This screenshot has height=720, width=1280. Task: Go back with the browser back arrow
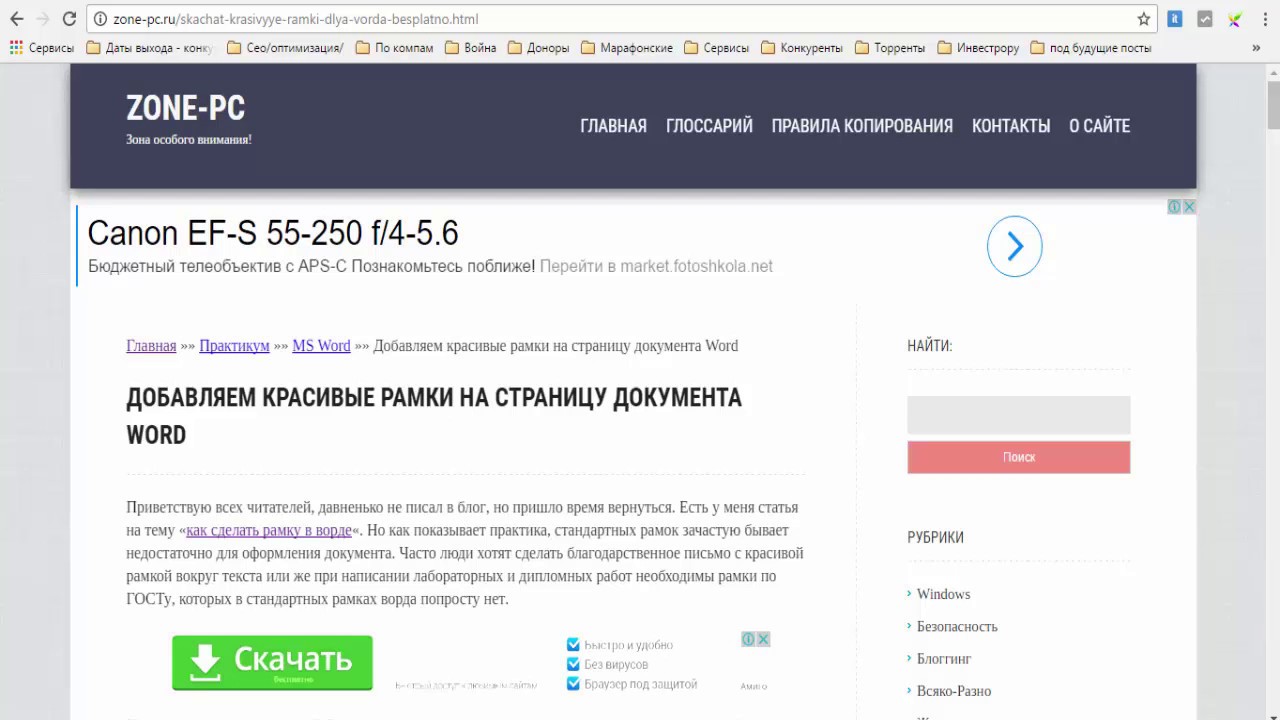(x=17, y=19)
